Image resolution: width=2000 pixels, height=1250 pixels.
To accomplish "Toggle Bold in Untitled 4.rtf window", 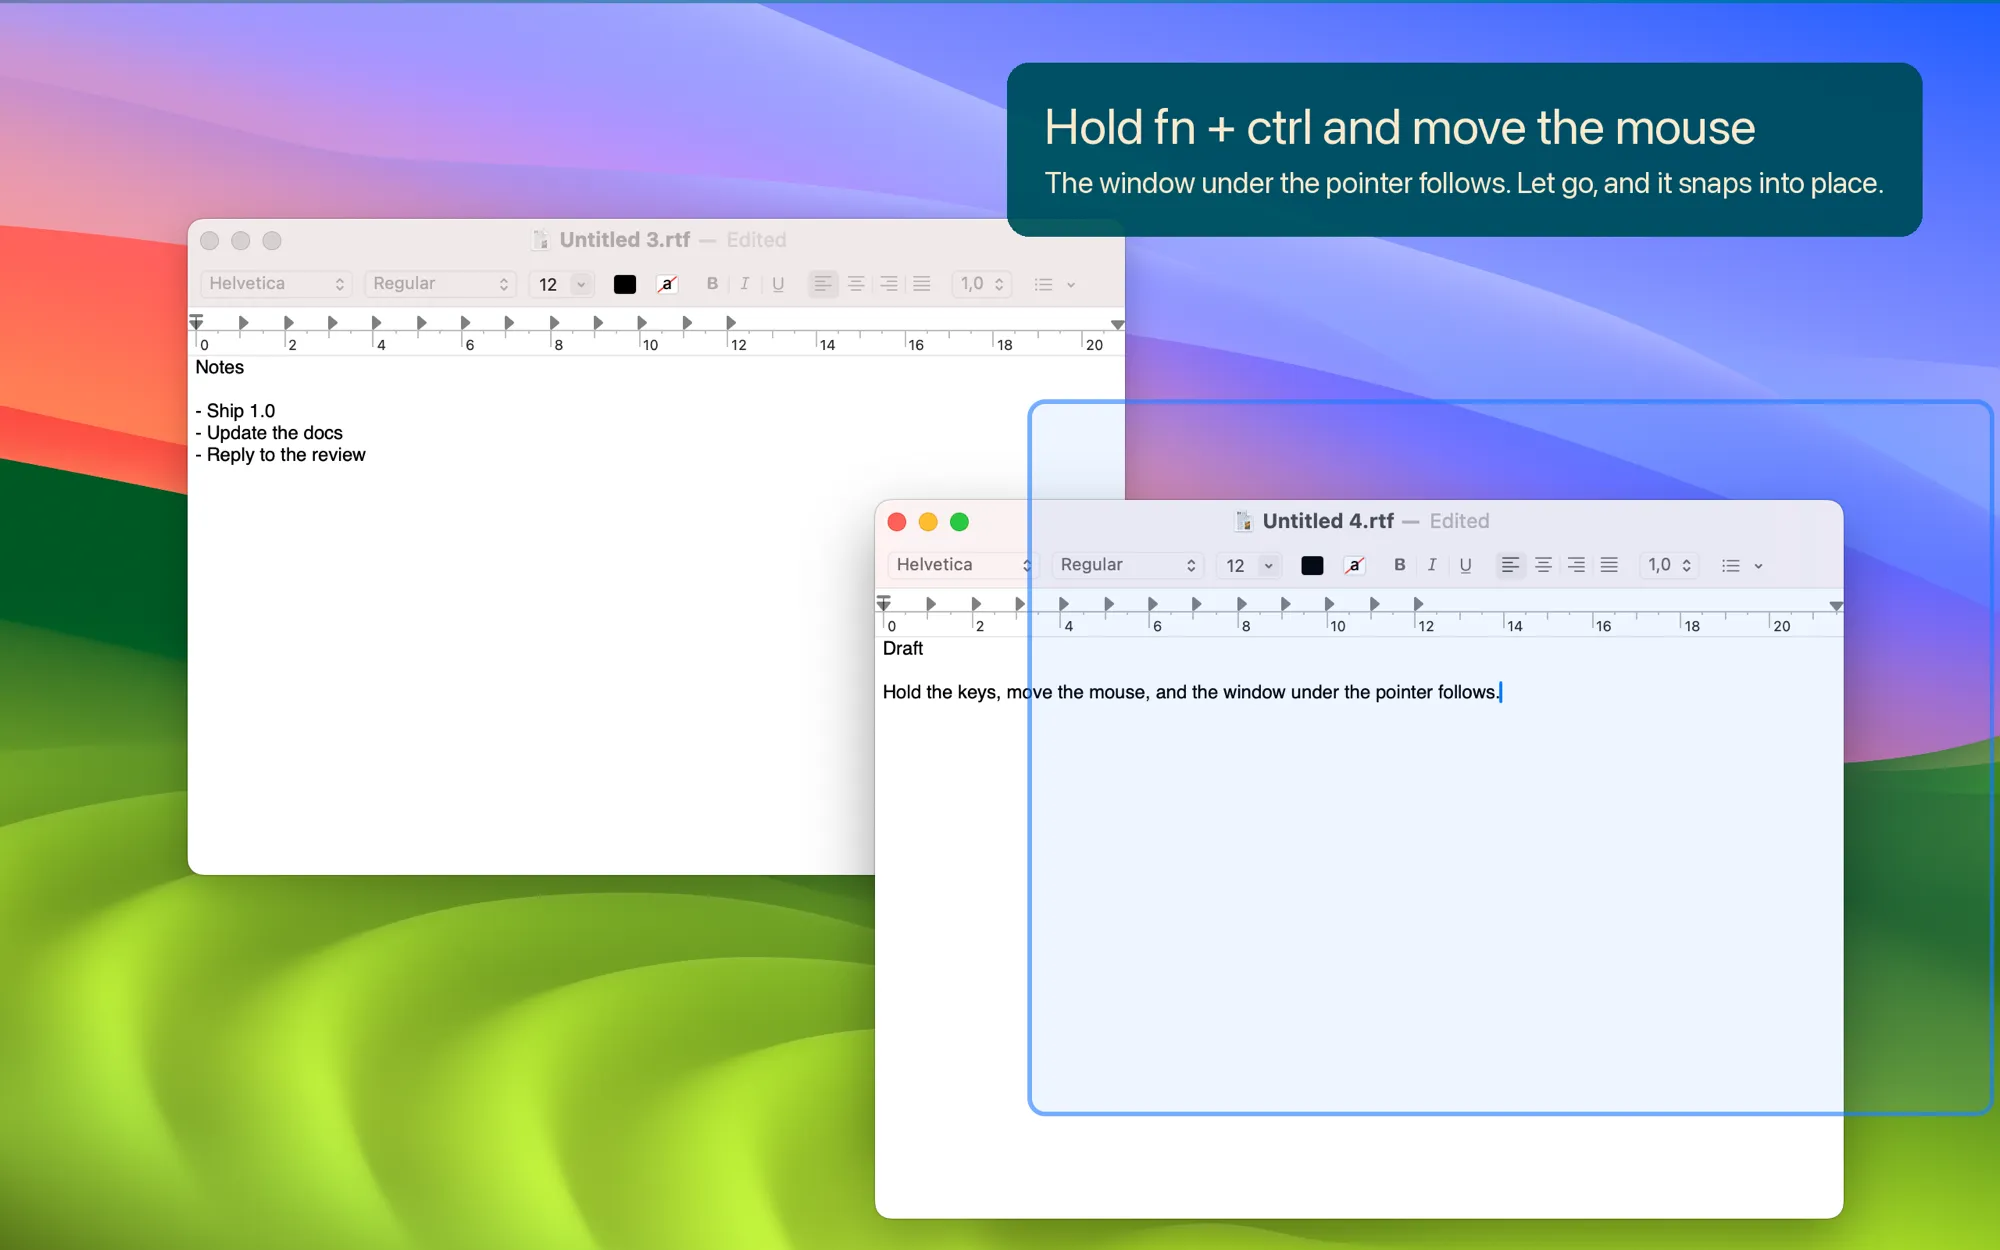I will coord(1399,565).
